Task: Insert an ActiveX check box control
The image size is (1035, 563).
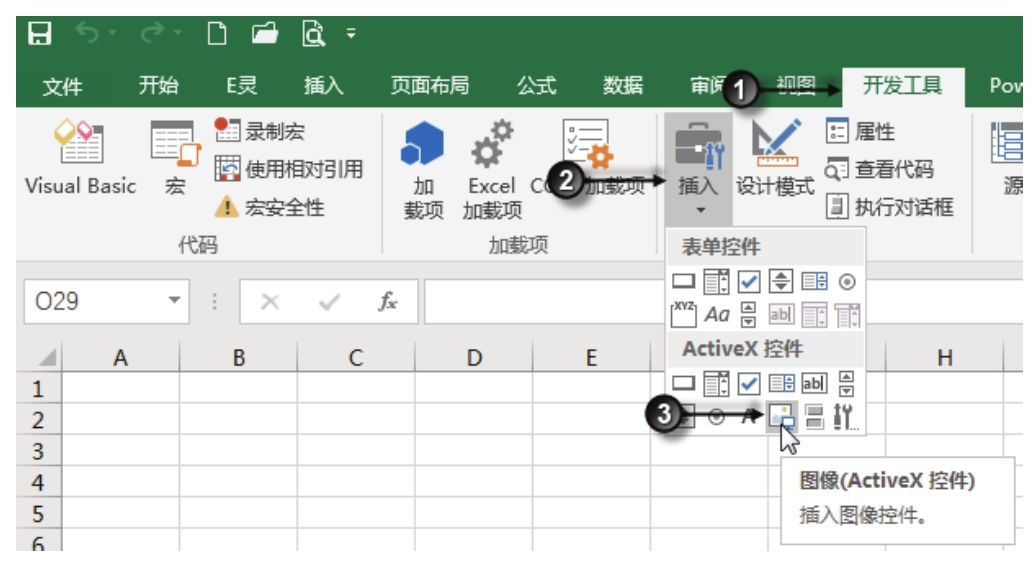Action: (x=749, y=382)
